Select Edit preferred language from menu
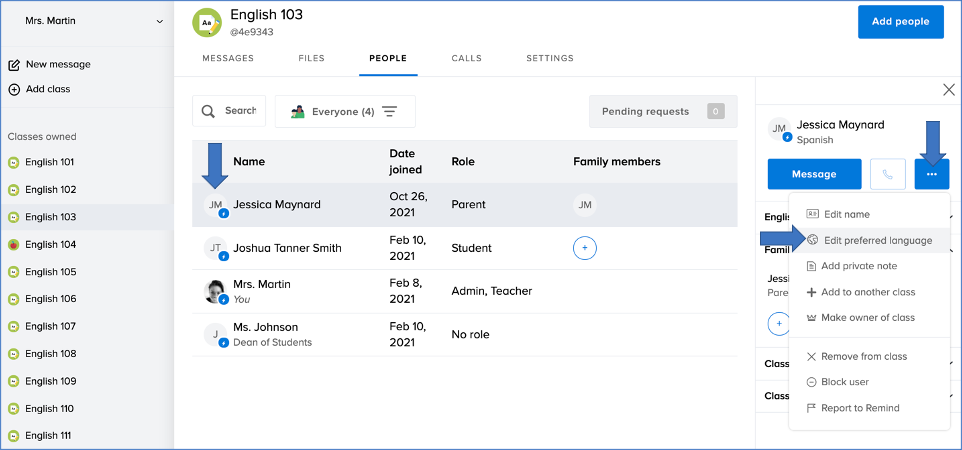 point(877,240)
